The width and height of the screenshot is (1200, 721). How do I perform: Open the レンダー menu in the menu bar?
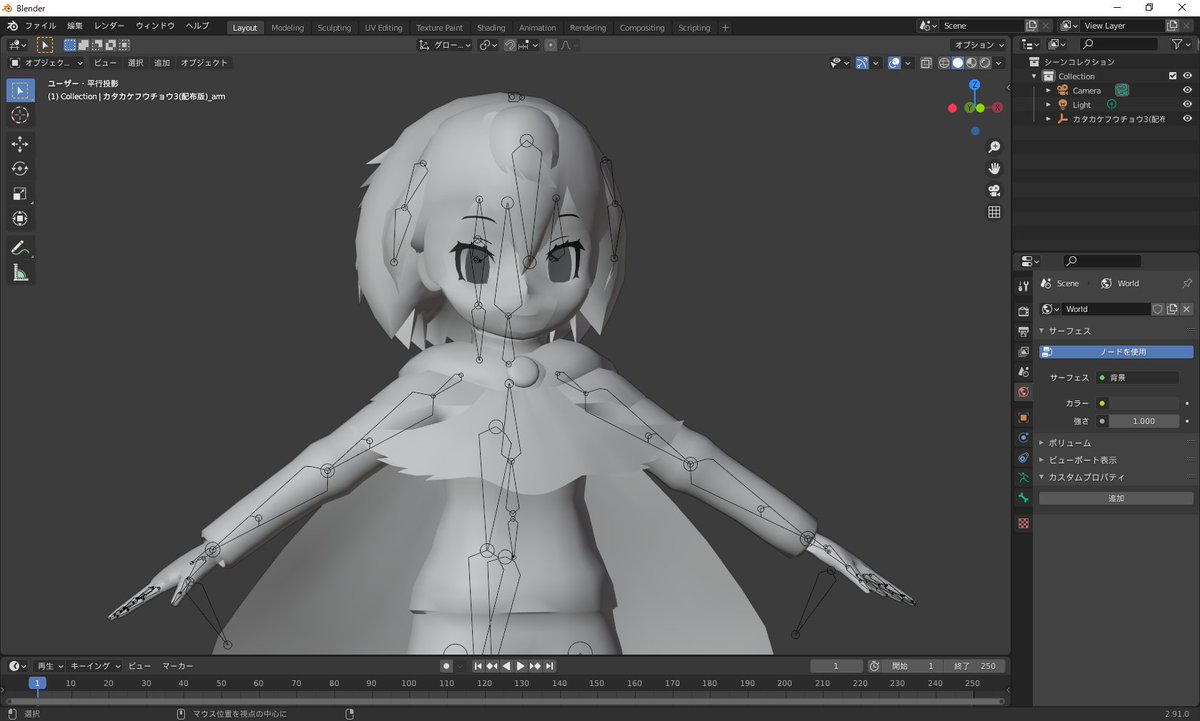point(107,25)
